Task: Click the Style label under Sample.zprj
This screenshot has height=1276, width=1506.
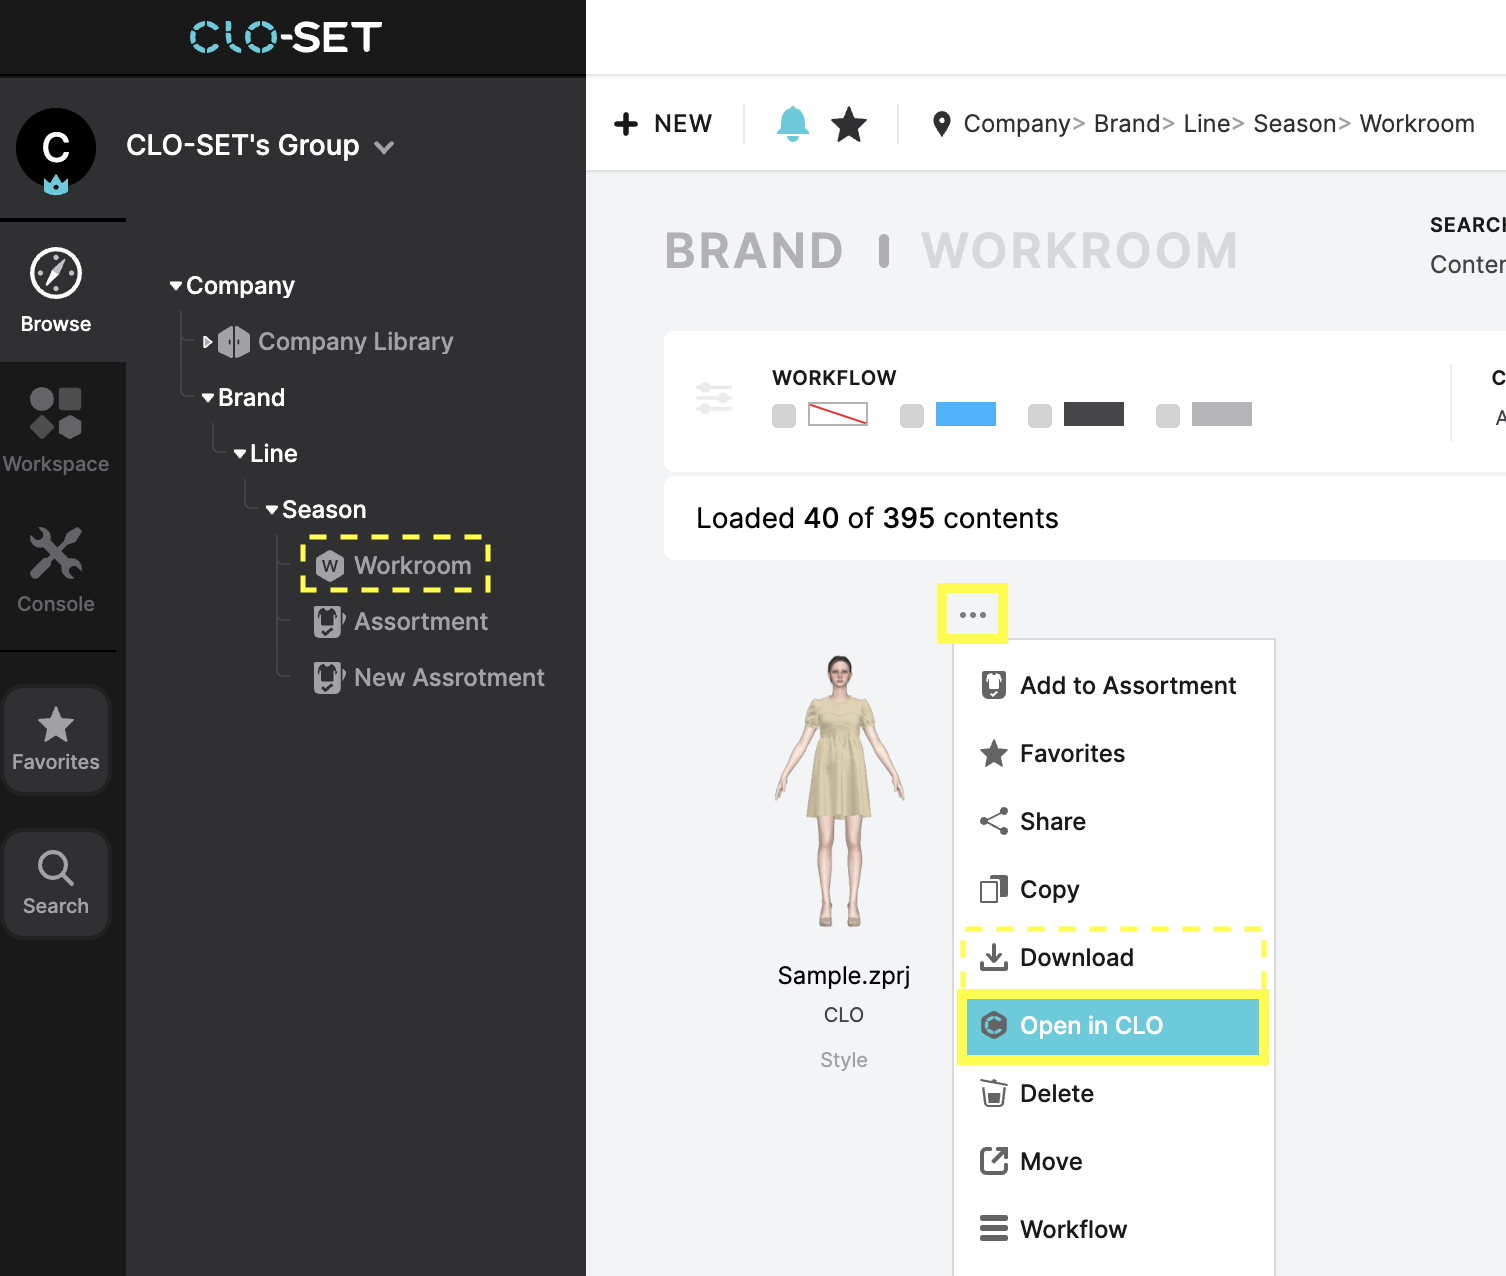Action: [x=844, y=1060]
